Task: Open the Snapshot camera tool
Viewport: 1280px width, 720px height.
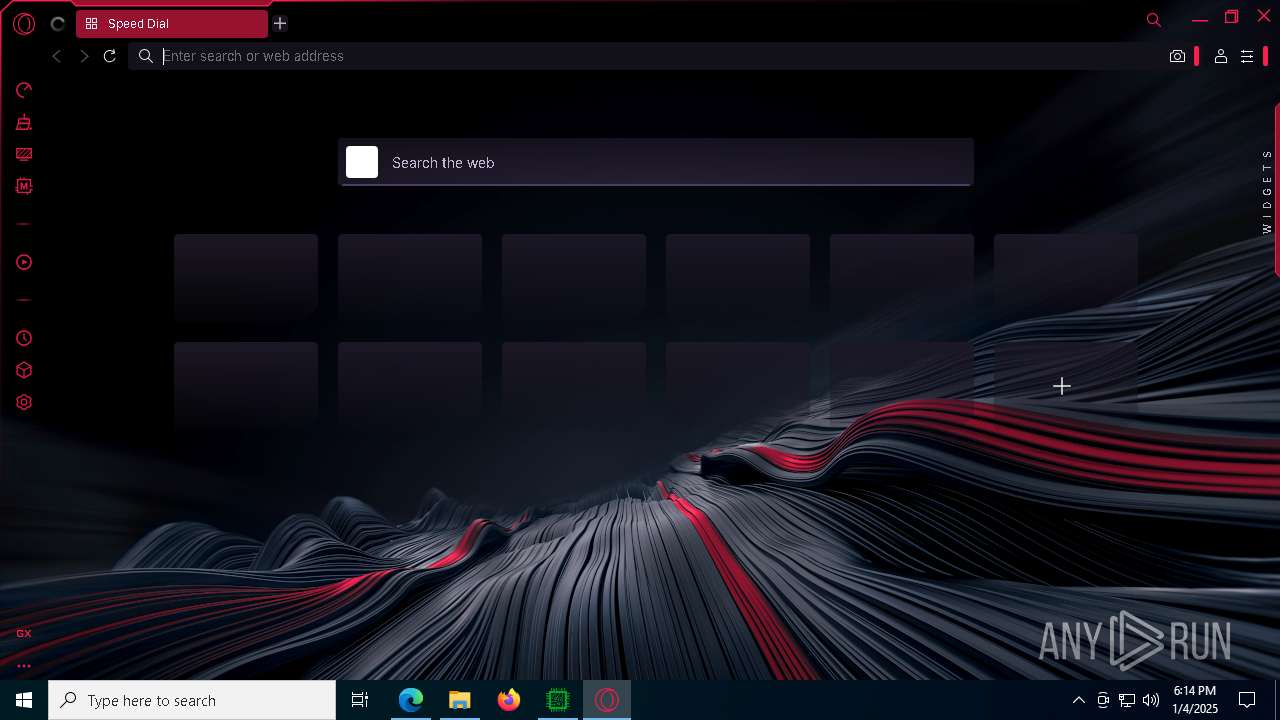Action: point(1177,56)
